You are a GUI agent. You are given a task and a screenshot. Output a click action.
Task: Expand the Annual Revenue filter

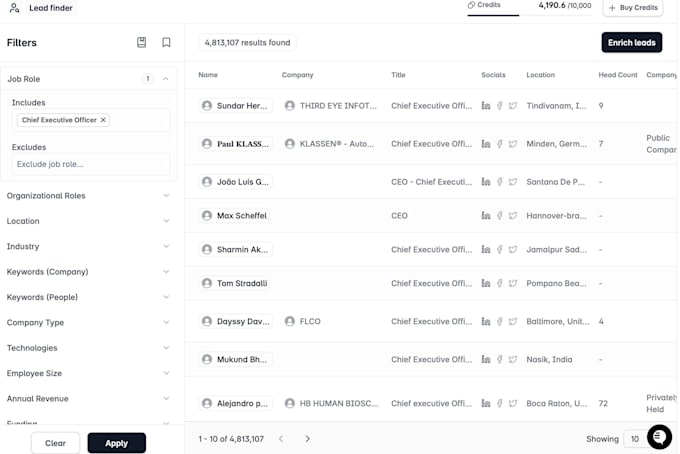click(90, 398)
